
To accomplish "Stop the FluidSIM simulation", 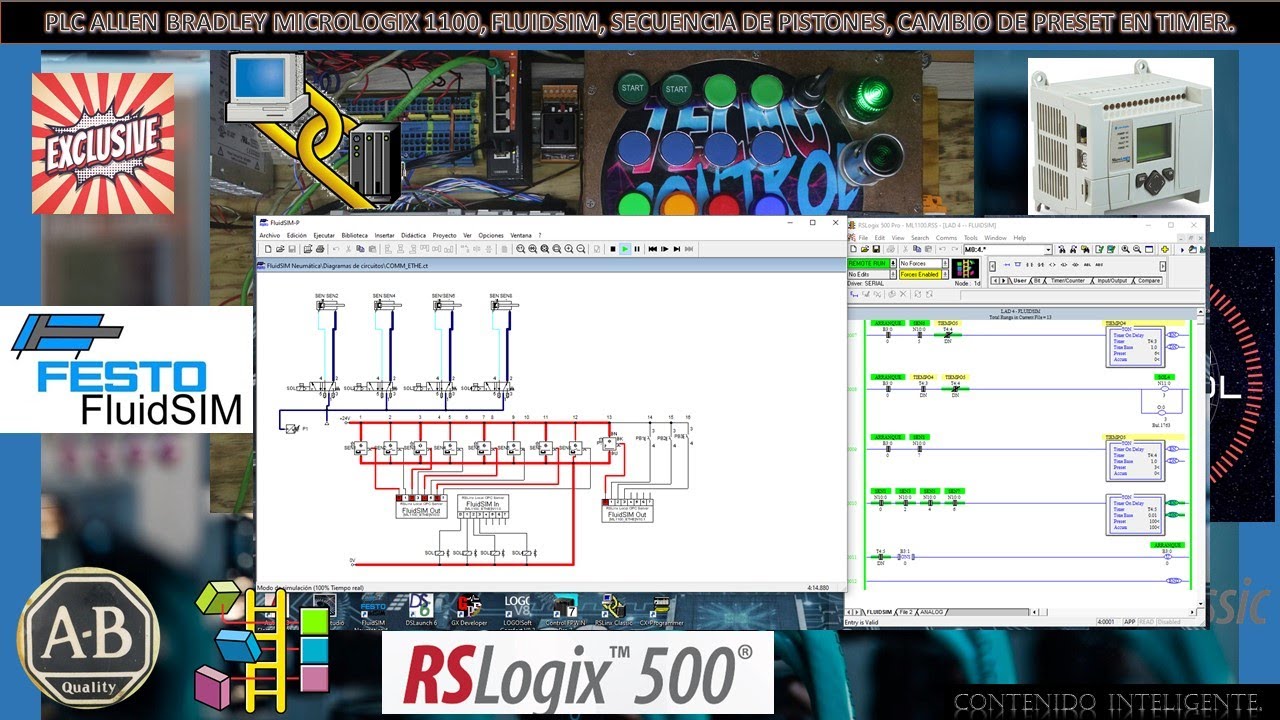I will pyautogui.click(x=613, y=249).
